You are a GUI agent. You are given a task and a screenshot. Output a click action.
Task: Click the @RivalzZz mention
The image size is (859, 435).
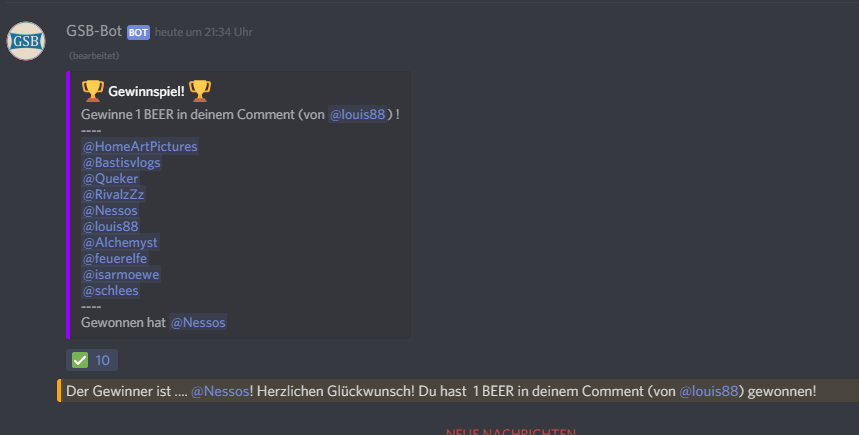113,194
